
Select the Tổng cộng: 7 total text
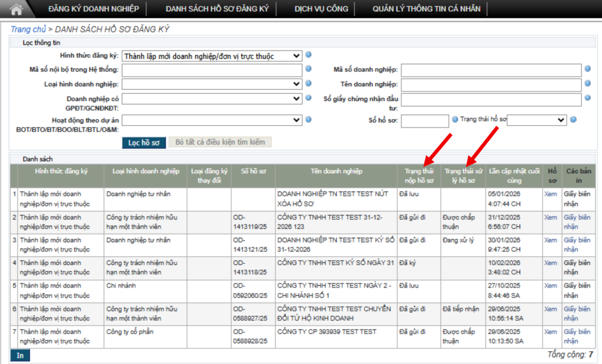[571, 354]
